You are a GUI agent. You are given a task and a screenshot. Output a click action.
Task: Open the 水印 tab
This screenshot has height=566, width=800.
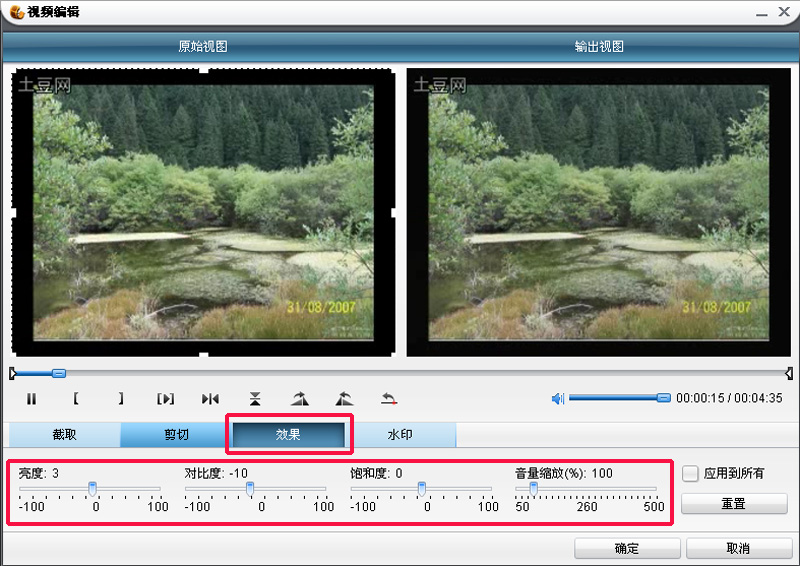pos(400,435)
